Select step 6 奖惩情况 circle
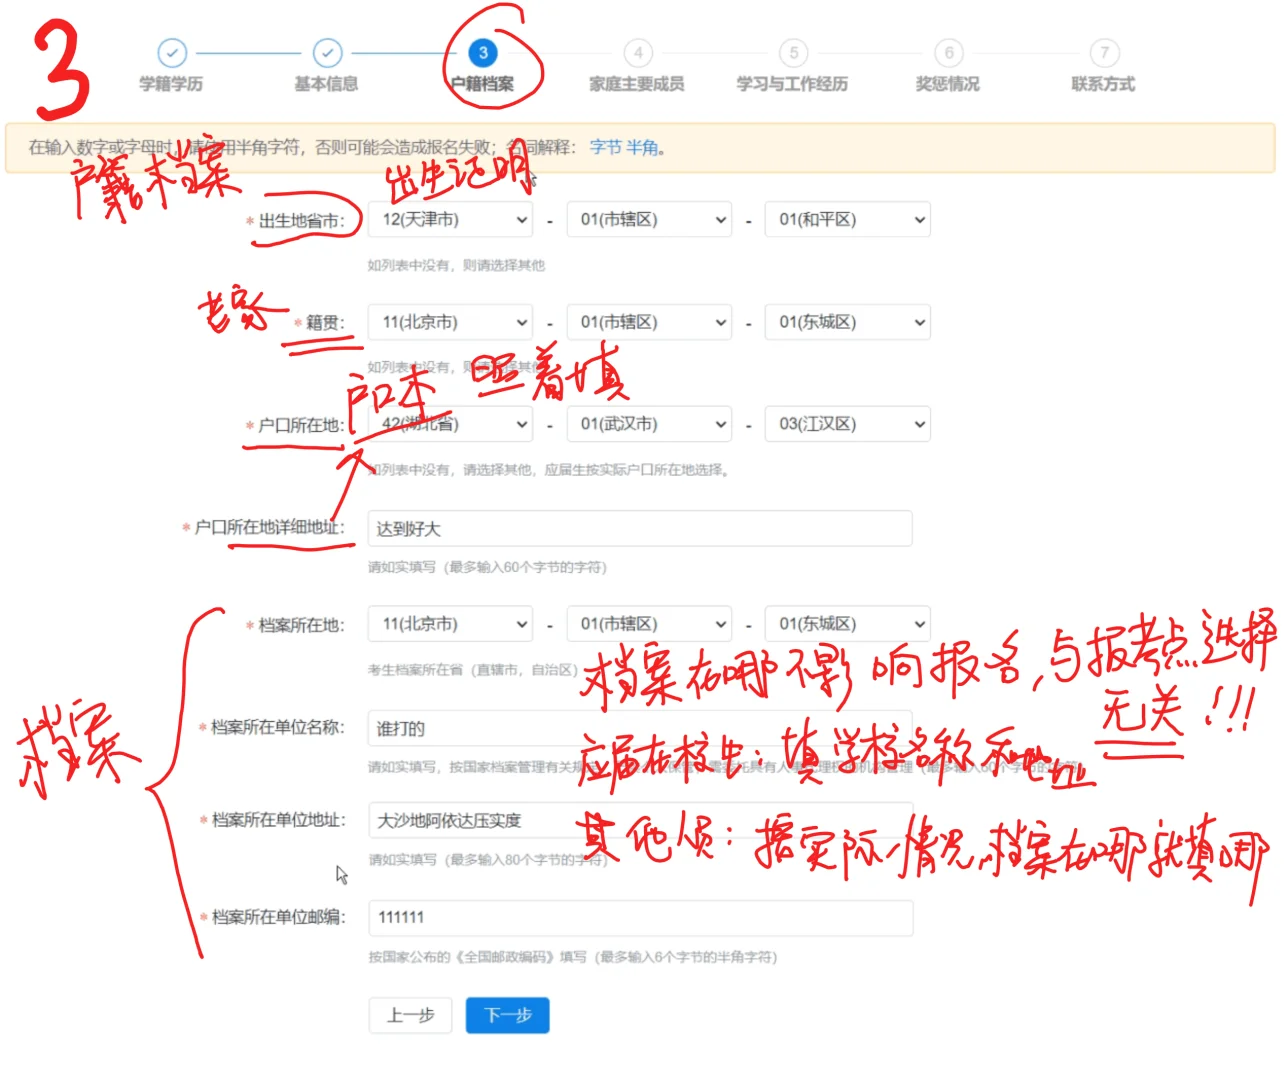Image resolution: width=1288 pixels, height=1080 pixels. pyautogui.click(x=949, y=53)
